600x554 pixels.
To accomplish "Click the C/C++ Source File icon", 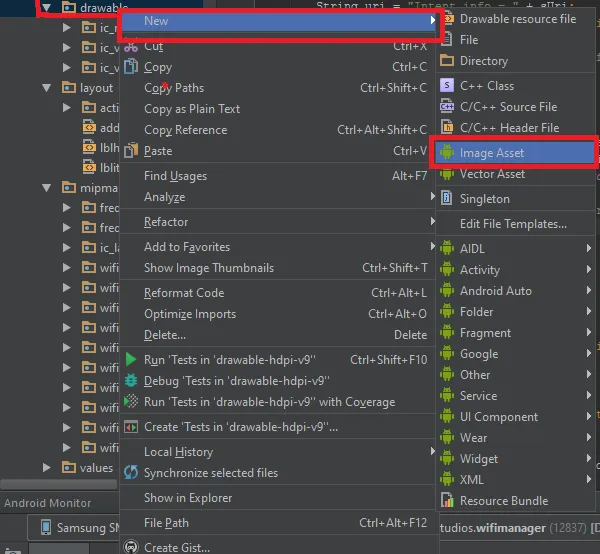I will coord(447,106).
